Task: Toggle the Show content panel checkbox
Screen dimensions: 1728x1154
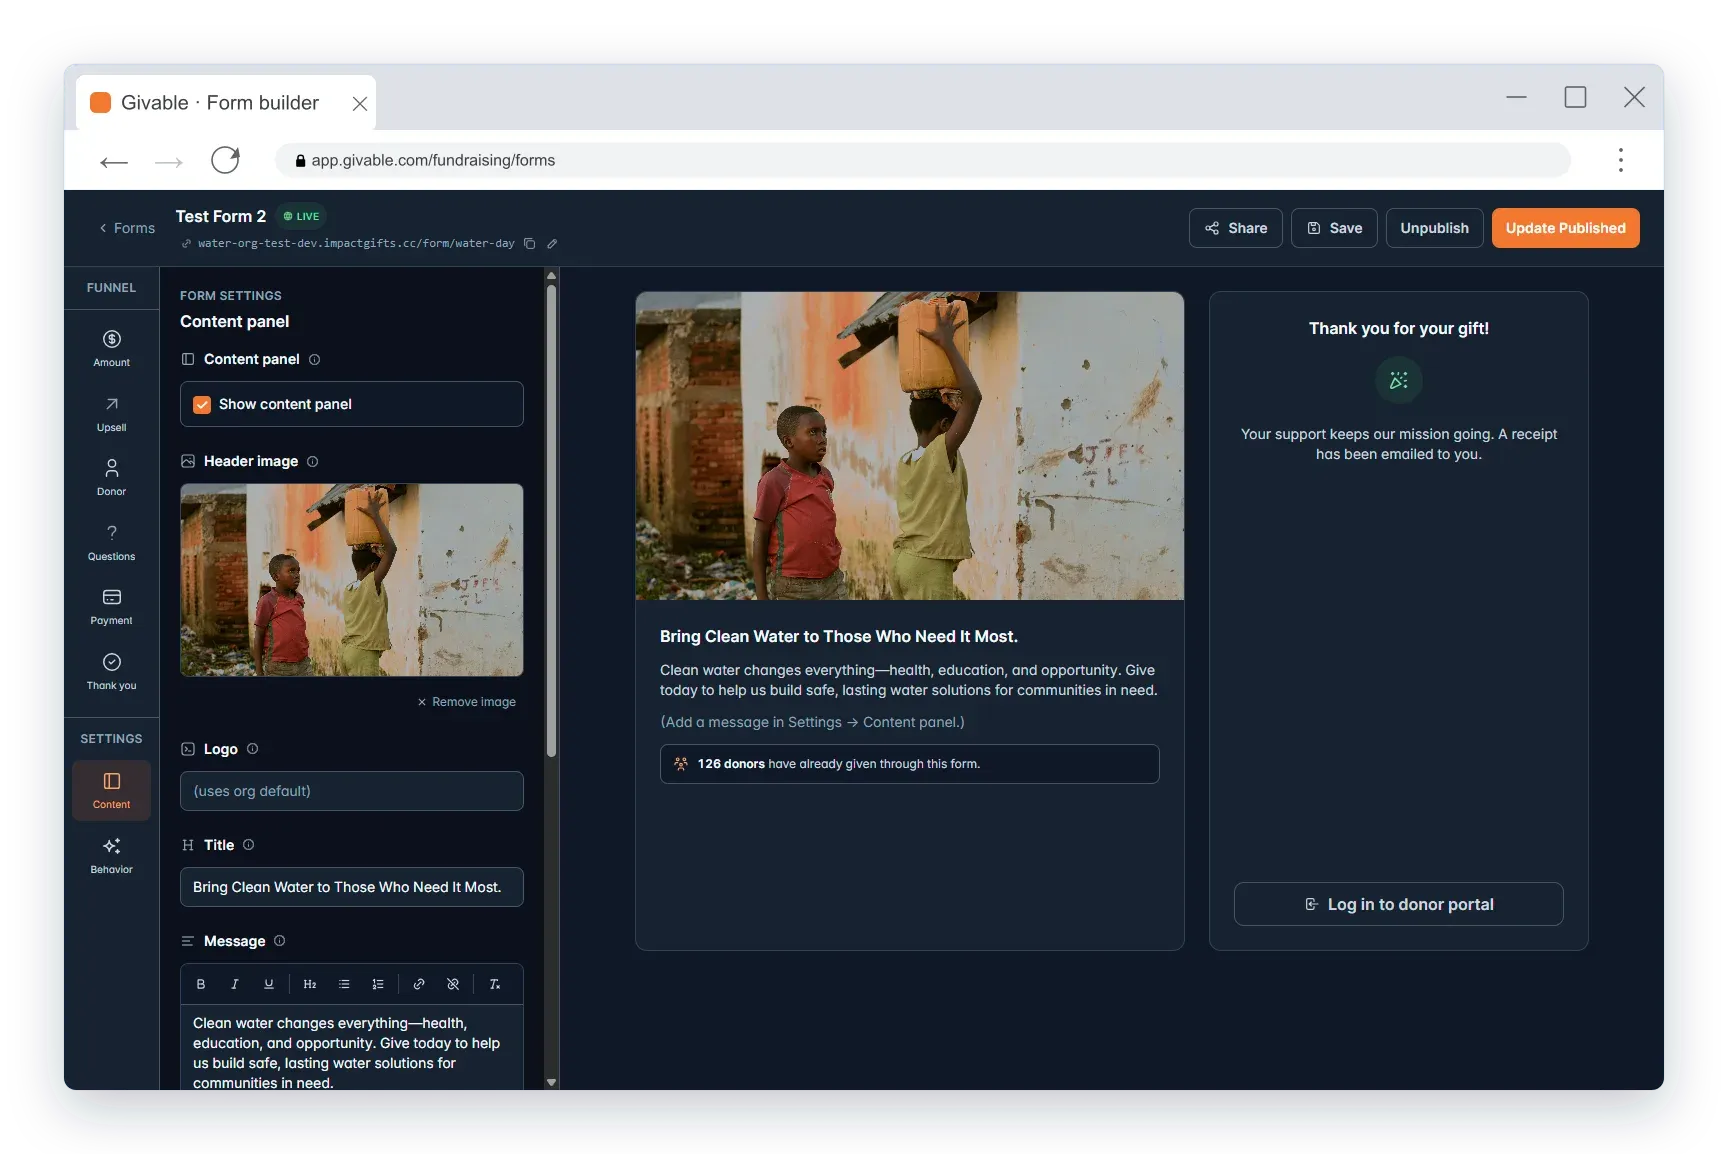Action: coord(202,404)
